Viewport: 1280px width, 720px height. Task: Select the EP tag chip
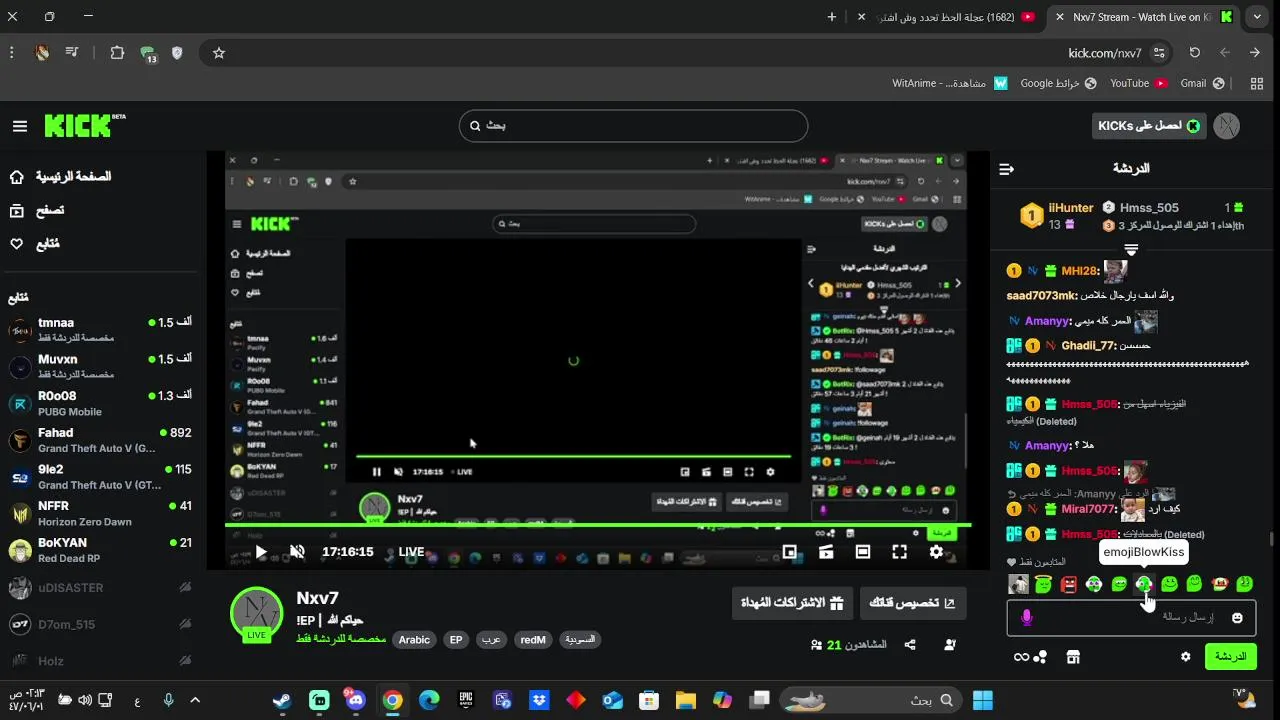tap(456, 640)
